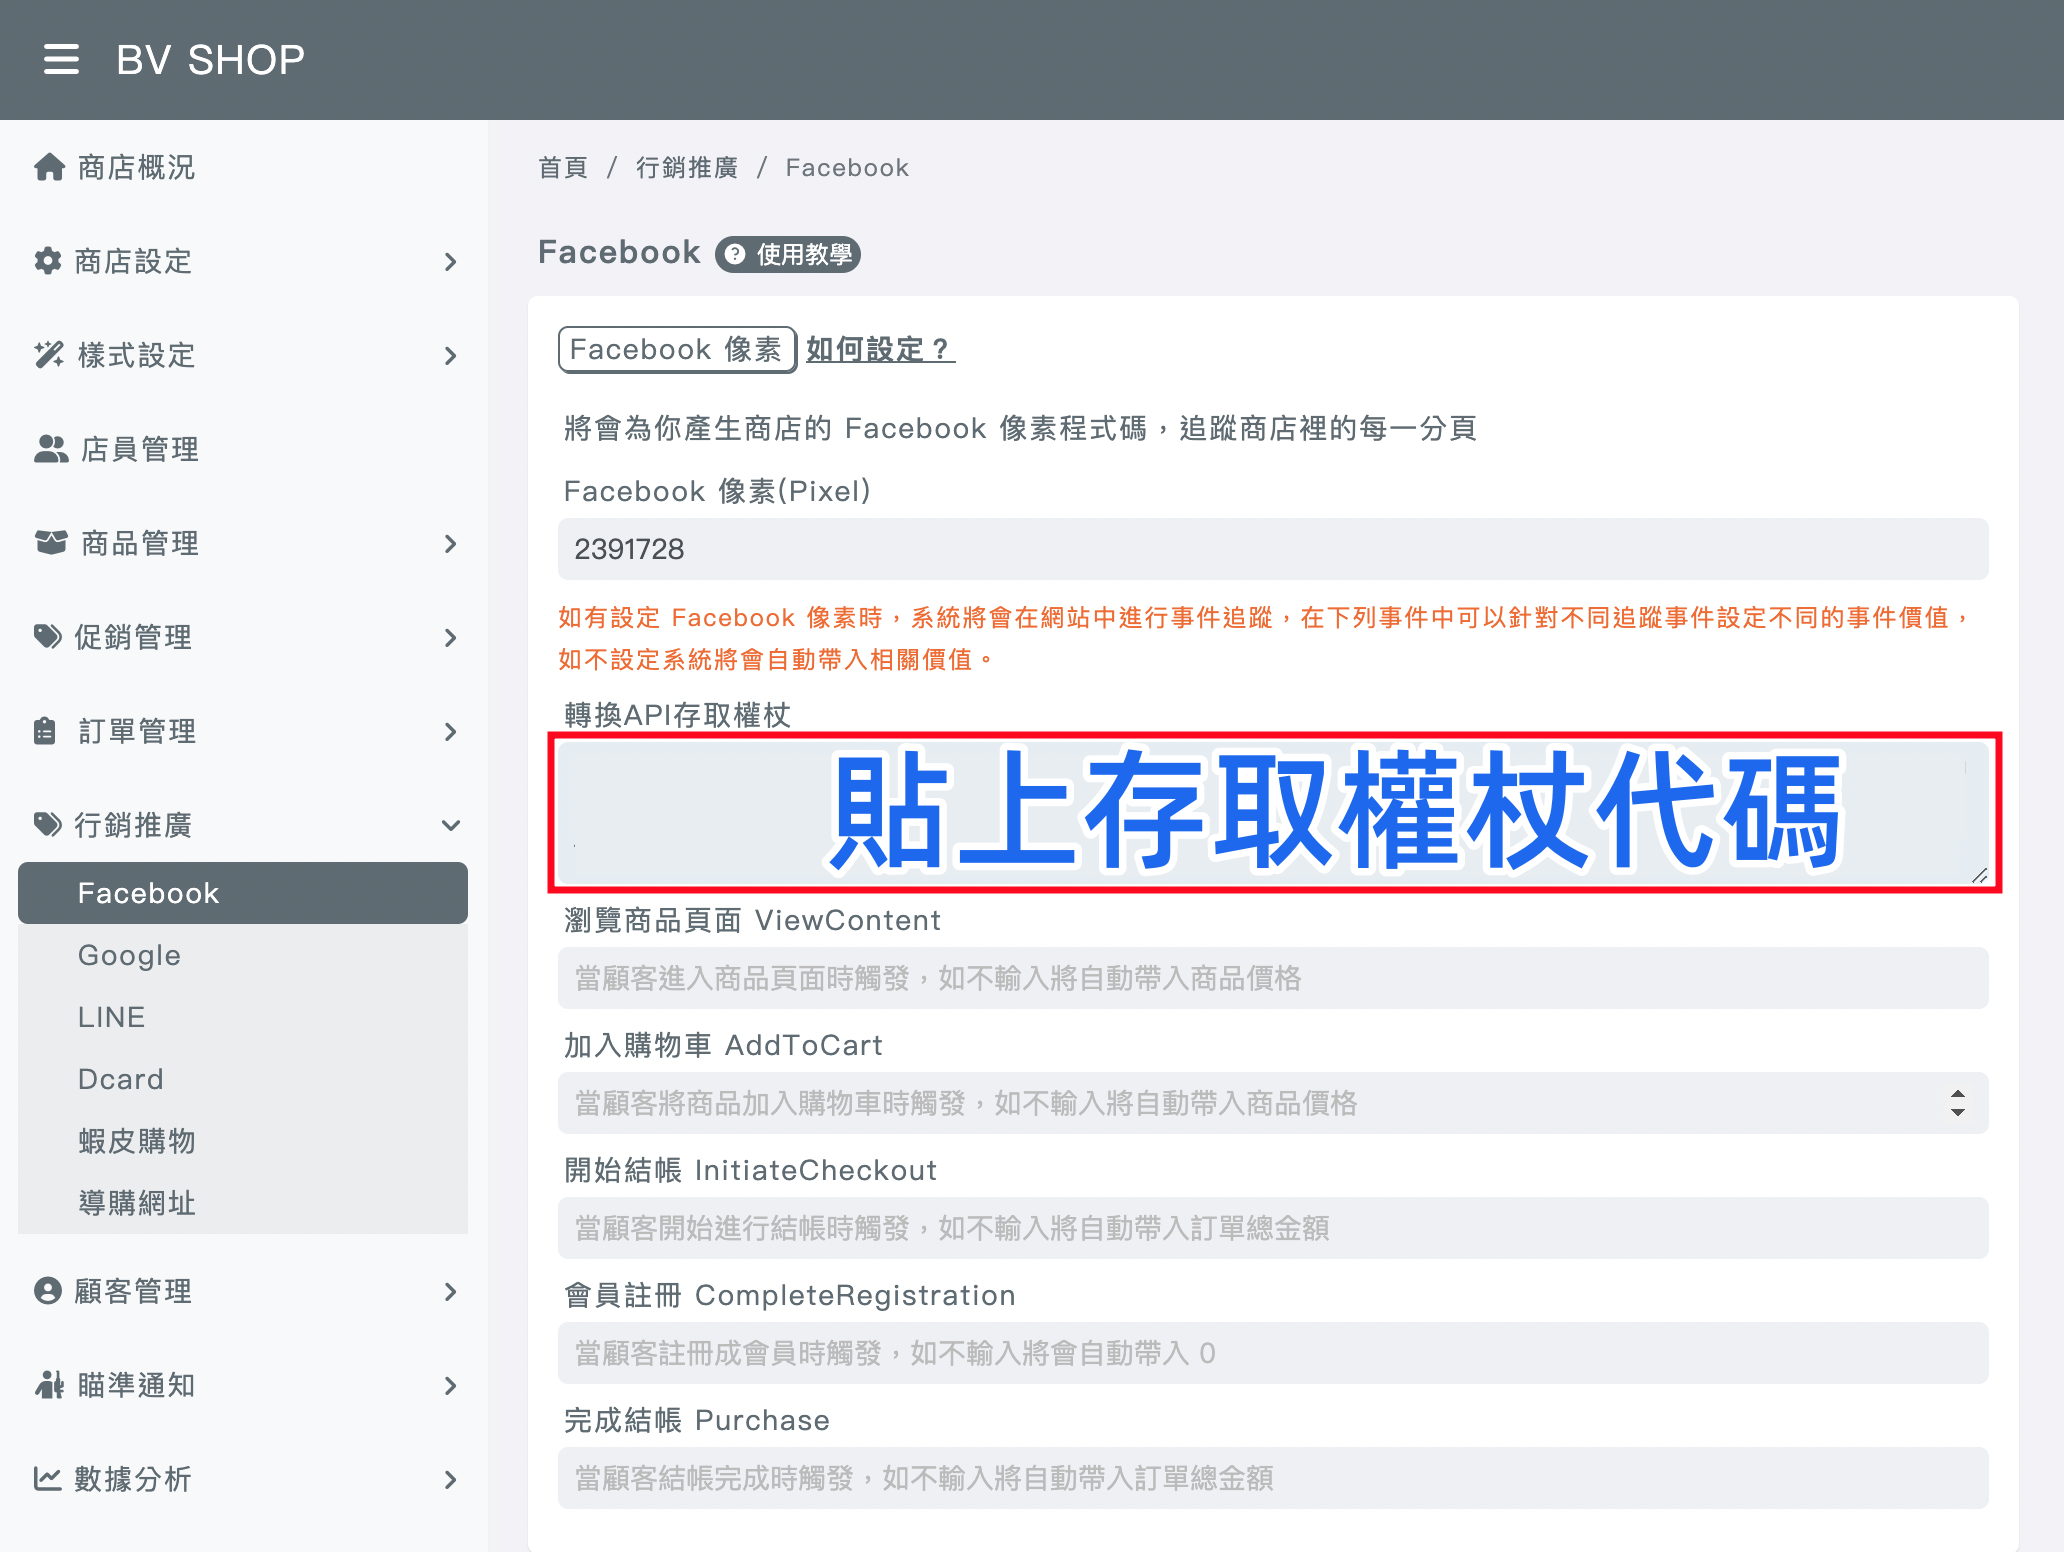2064x1552 pixels.
Task: Click the magic wand icon for 樣式設定
Action: [x=49, y=355]
